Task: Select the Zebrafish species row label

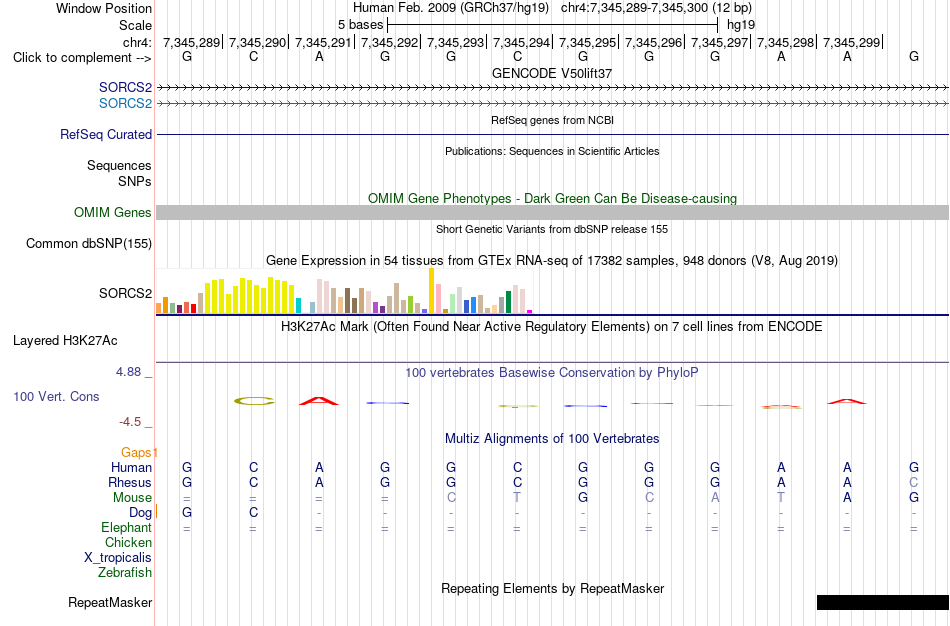Action: click(x=125, y=572)
